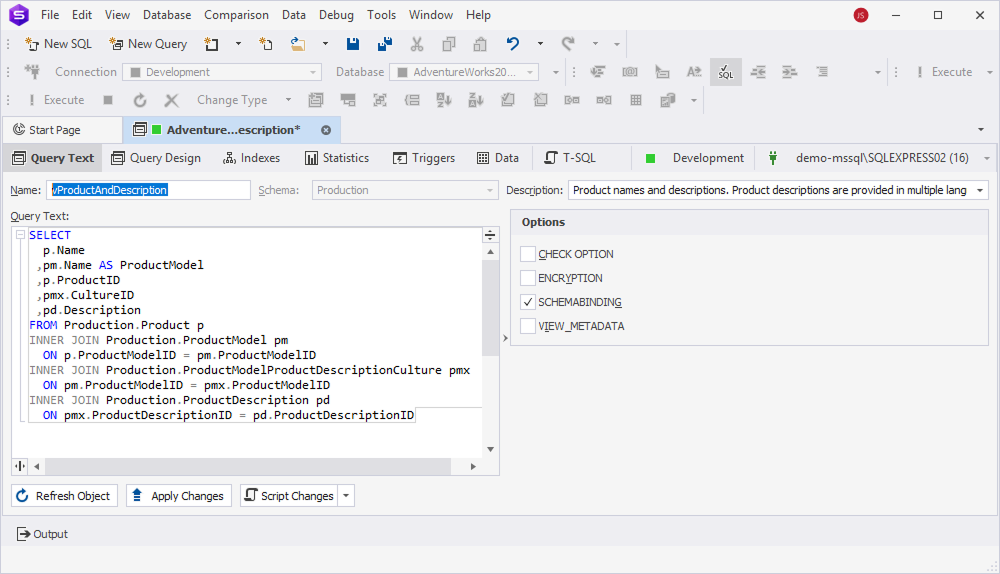This screenshot has width=1000, height=574.
Task: Click the query scrollbar down arrow
Action: coord(490,449)
